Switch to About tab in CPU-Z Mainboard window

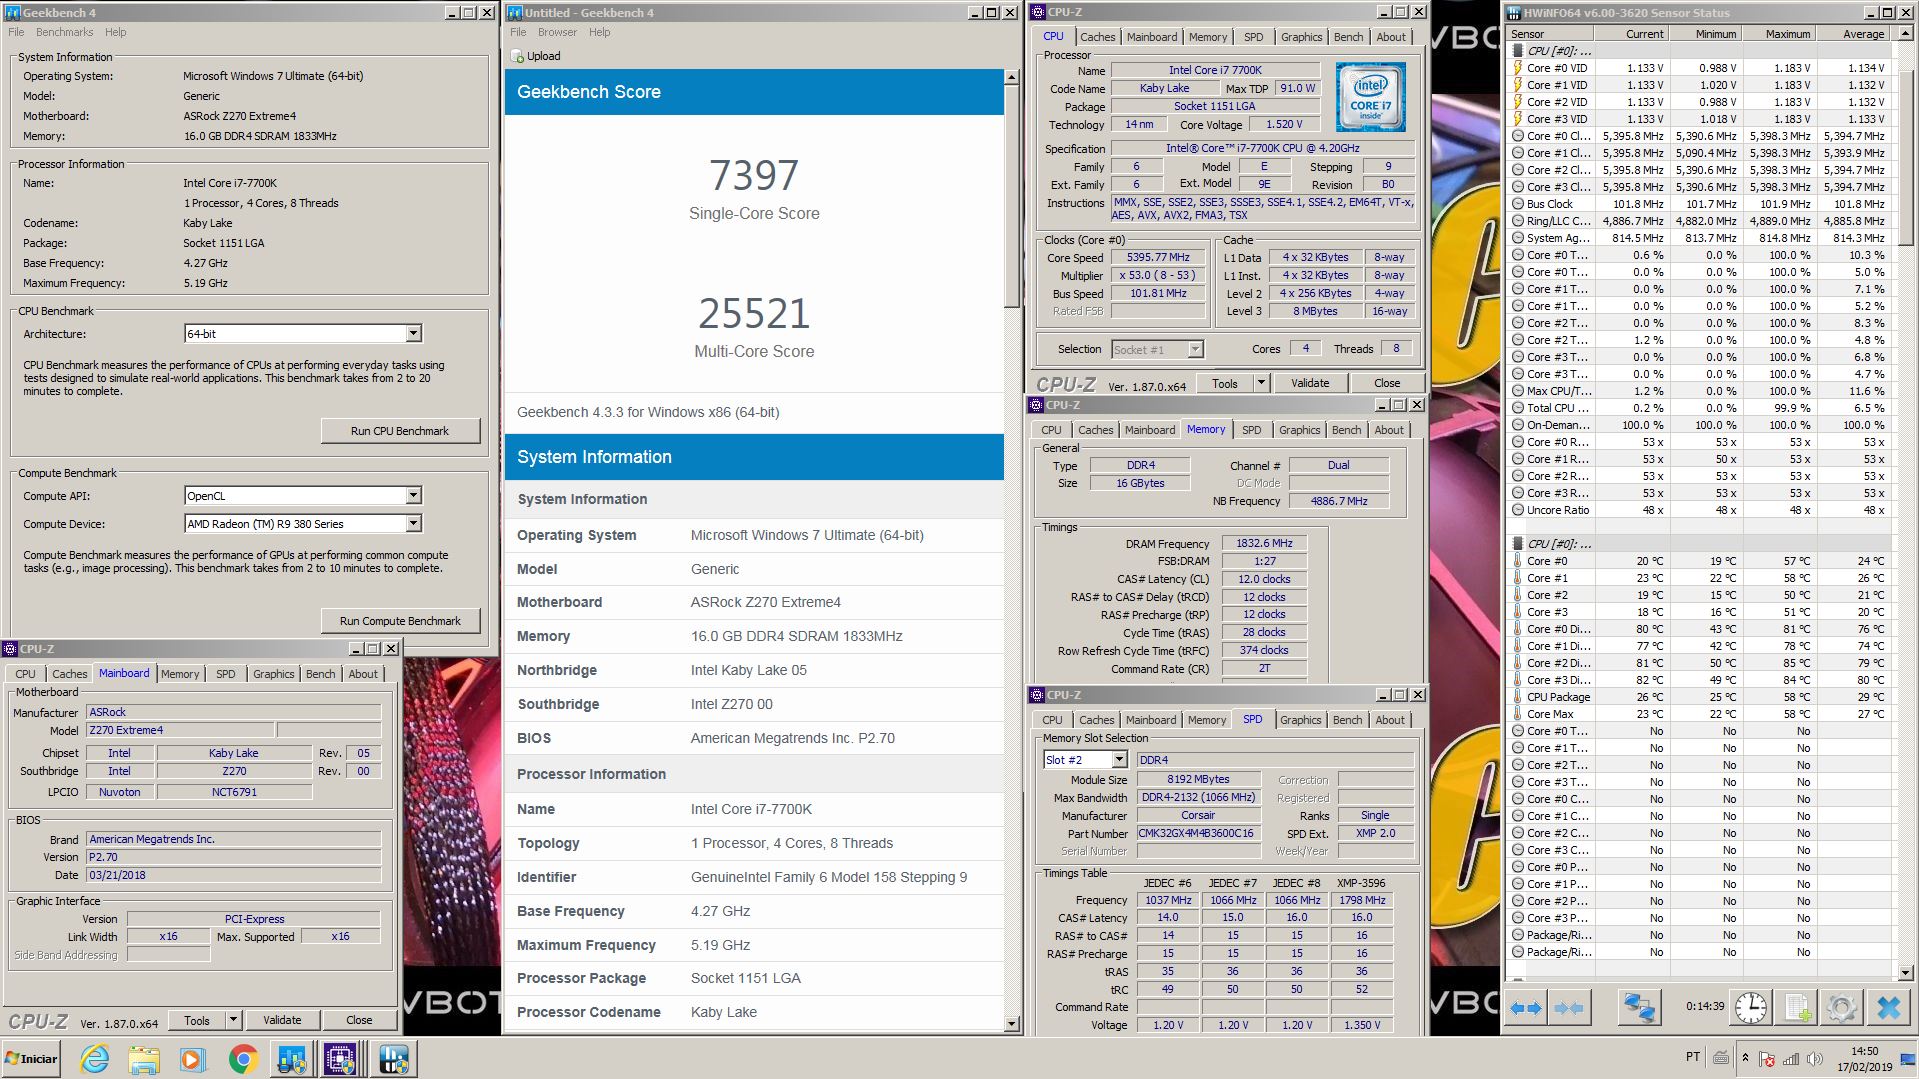363,674
